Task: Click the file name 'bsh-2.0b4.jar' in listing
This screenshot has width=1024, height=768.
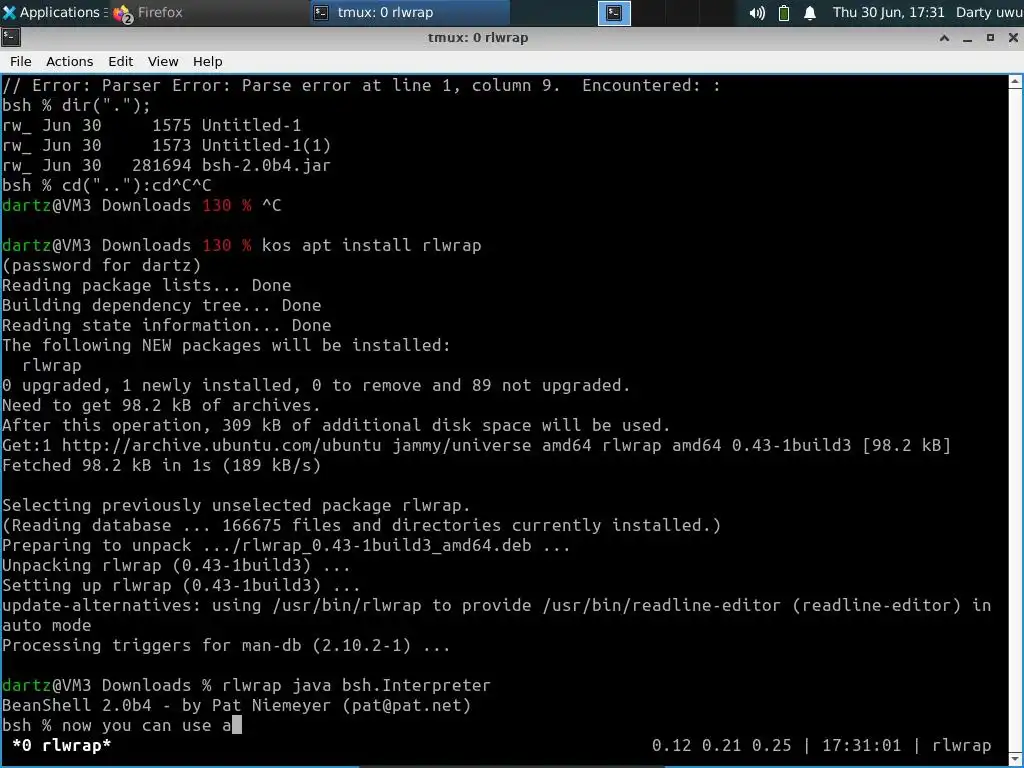Action: [266, 165]
